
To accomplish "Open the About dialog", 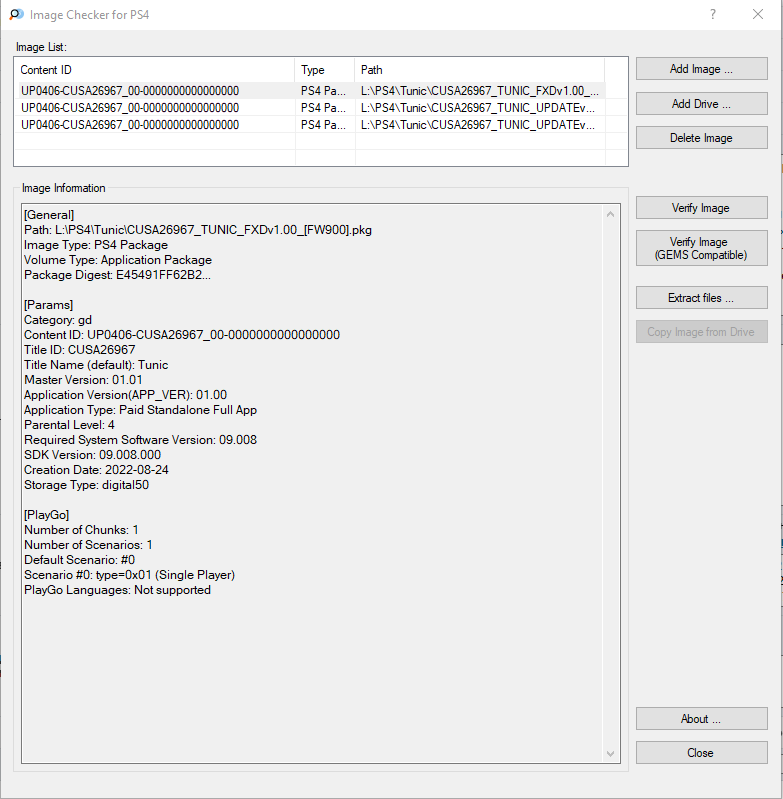I will [x=701, y=718].
